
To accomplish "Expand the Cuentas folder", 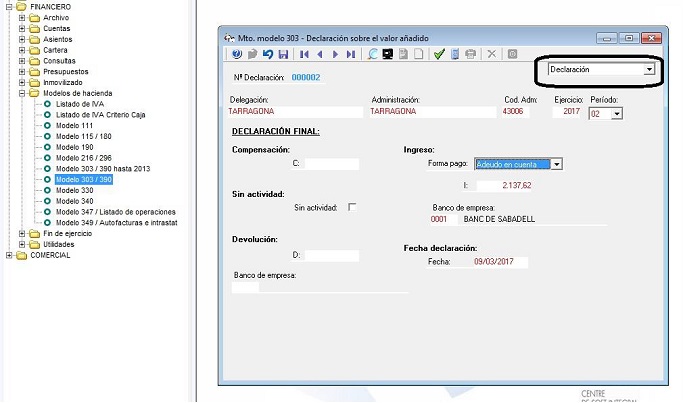I will pos(22,28).
